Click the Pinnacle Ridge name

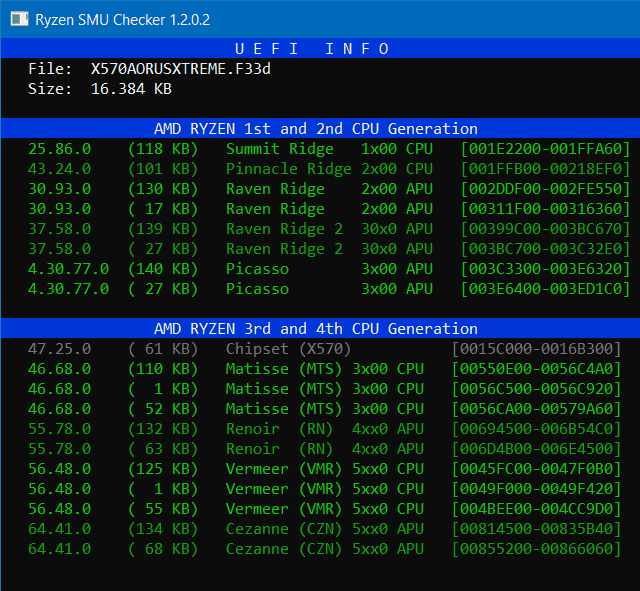coord(289,169)
